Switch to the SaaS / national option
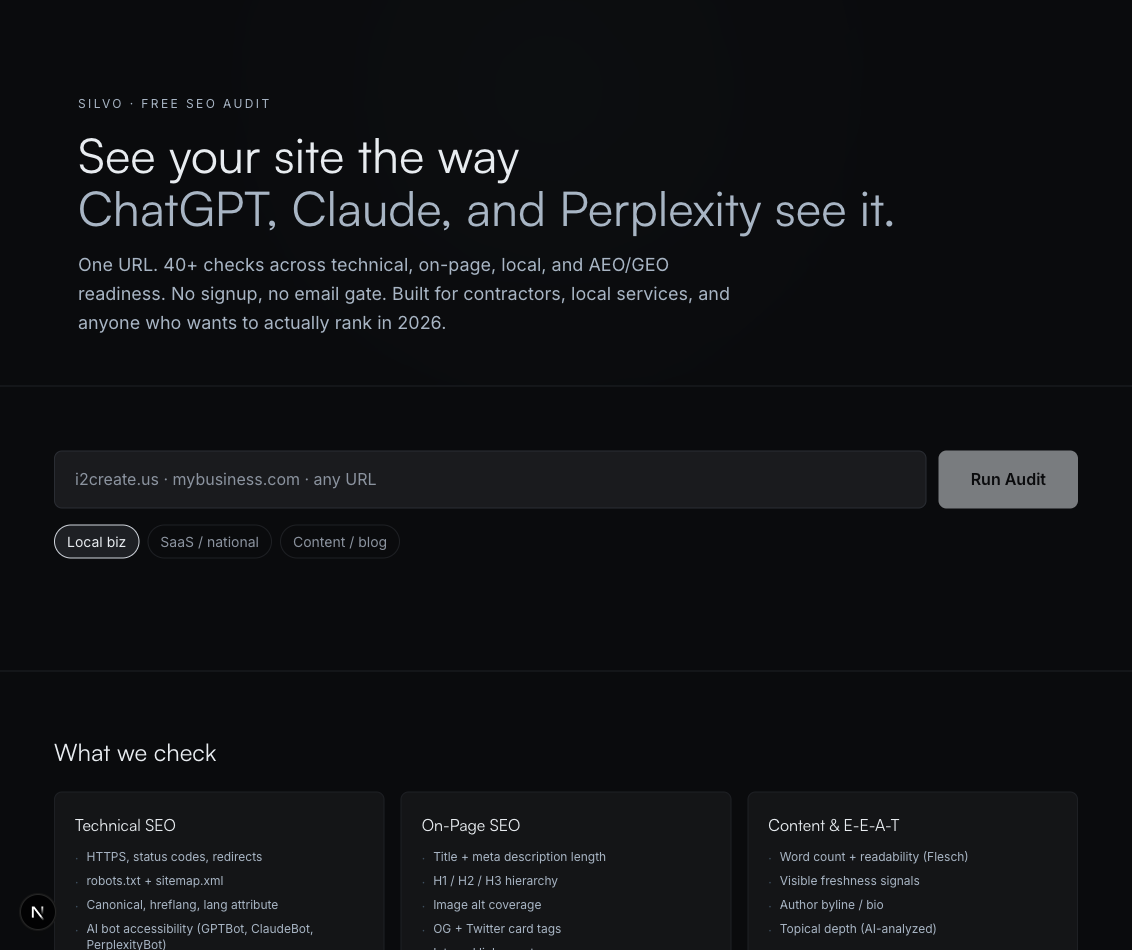1132x950 pixels. pyautogui.click(x=209, y=541)
